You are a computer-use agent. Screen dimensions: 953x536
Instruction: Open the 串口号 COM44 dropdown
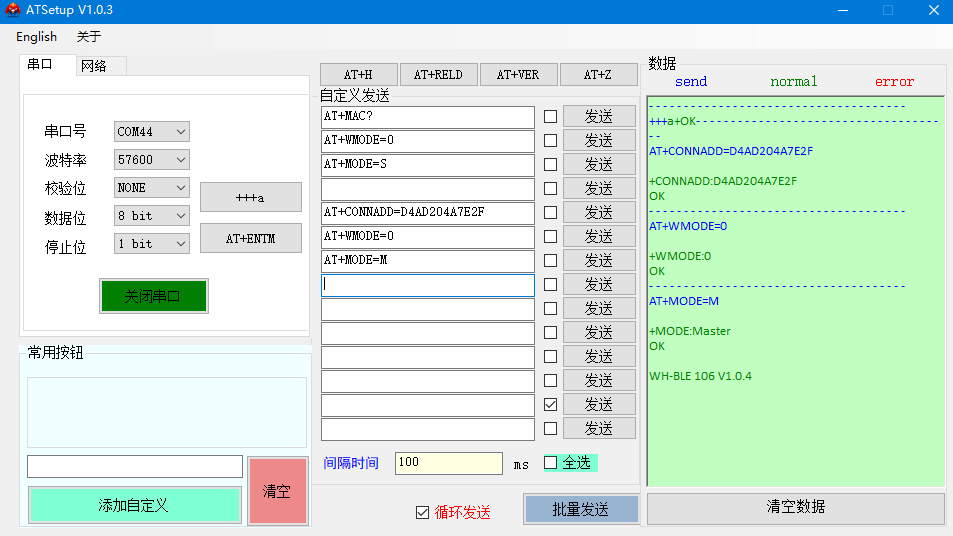[151, 132]
